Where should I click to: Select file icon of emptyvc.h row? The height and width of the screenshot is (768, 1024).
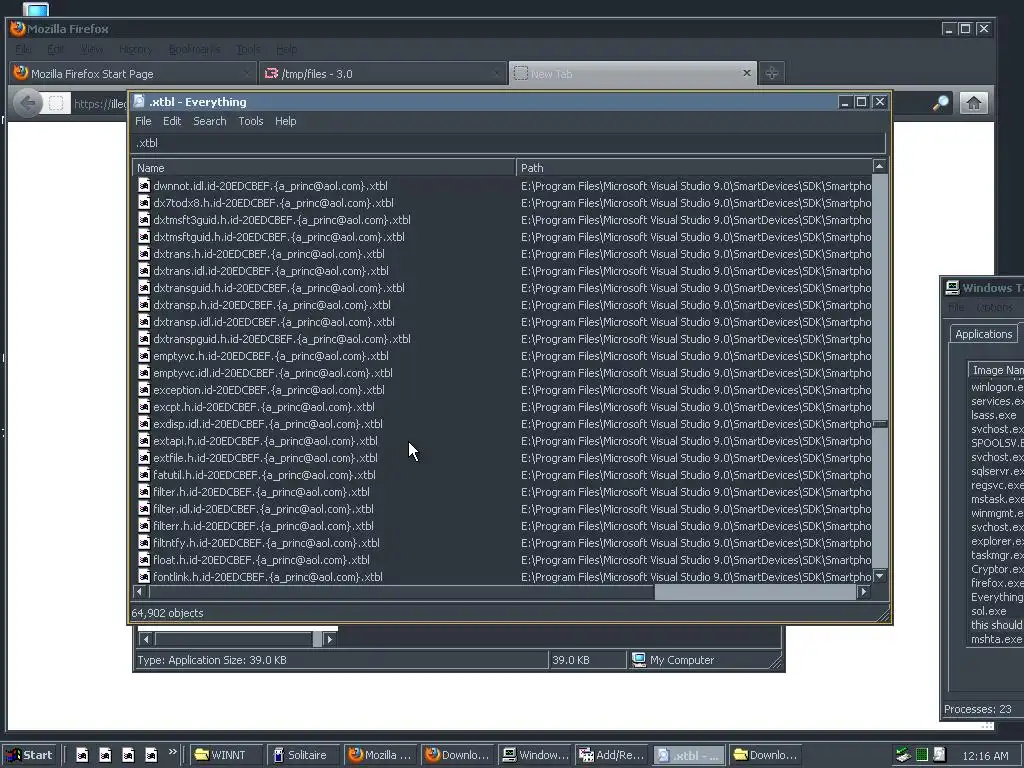[144, 355]
